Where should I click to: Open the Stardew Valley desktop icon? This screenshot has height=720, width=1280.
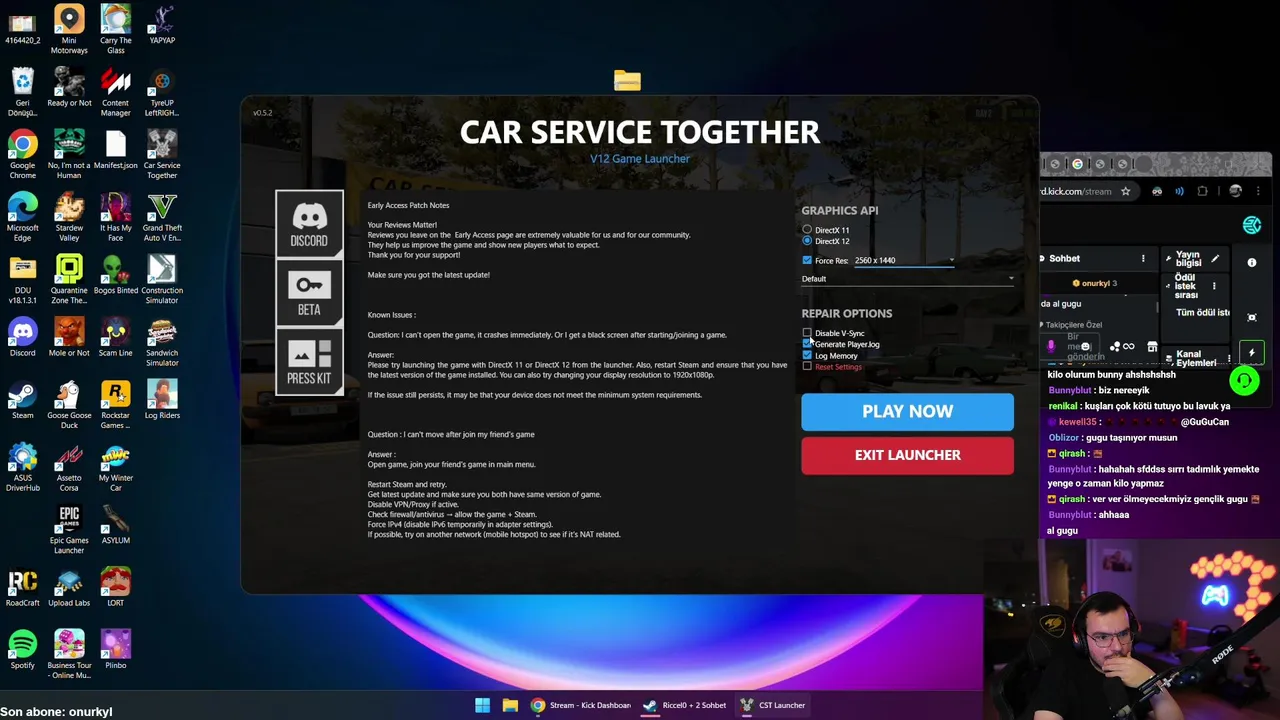[x=69, y=217]
